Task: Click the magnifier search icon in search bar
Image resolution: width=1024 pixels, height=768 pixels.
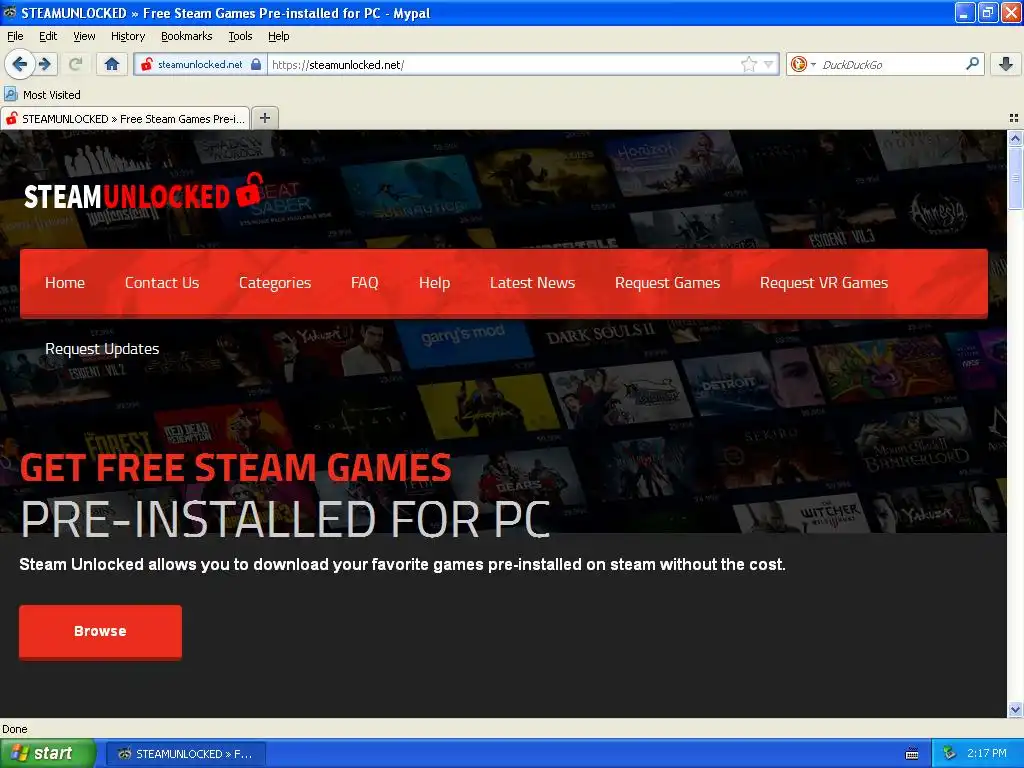Action: 972,64
